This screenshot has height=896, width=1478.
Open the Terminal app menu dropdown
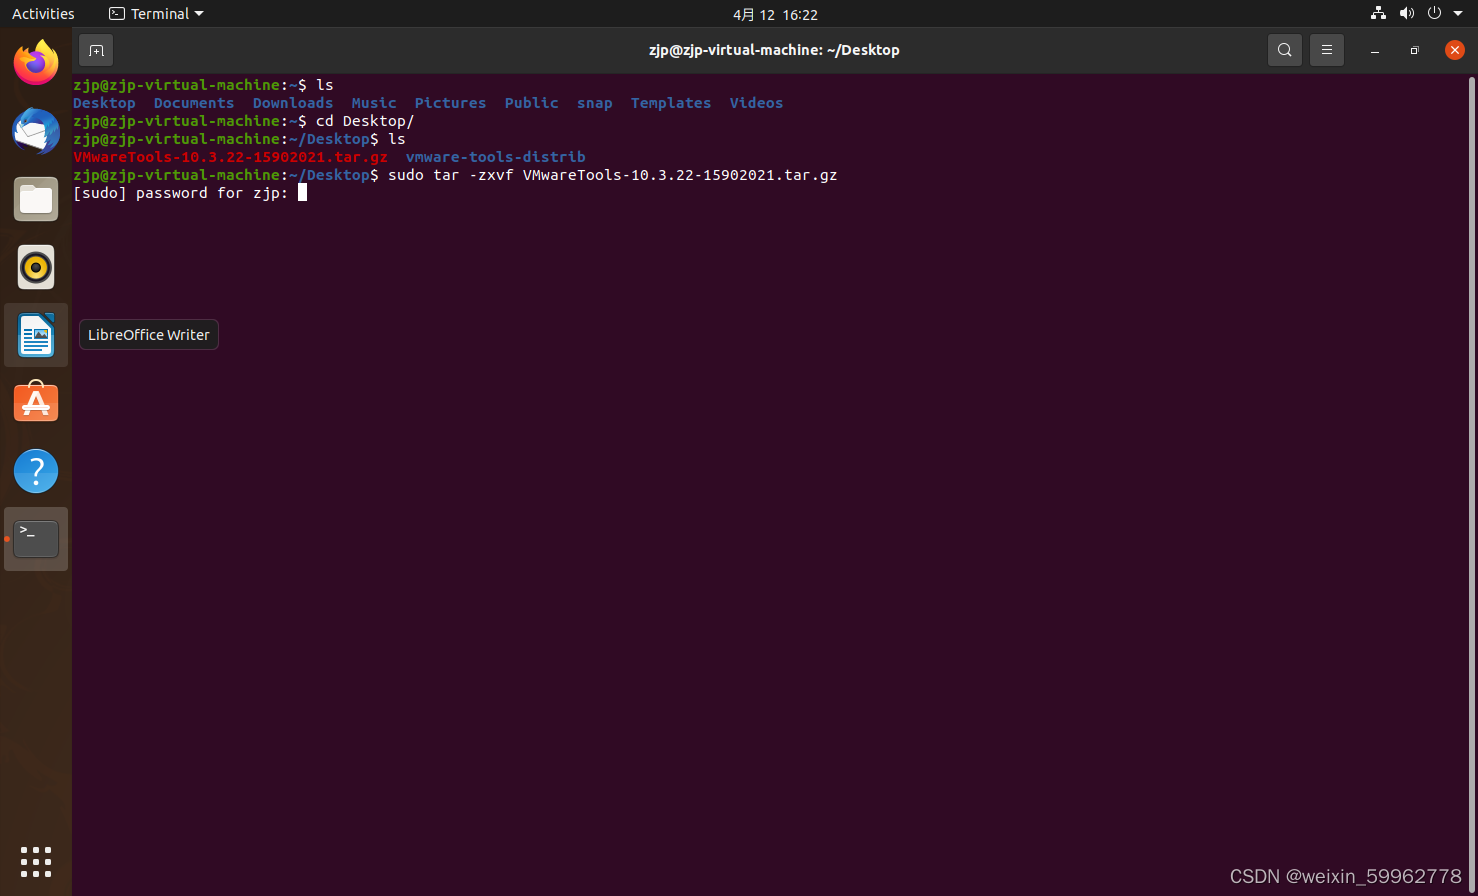click(156, 14)
